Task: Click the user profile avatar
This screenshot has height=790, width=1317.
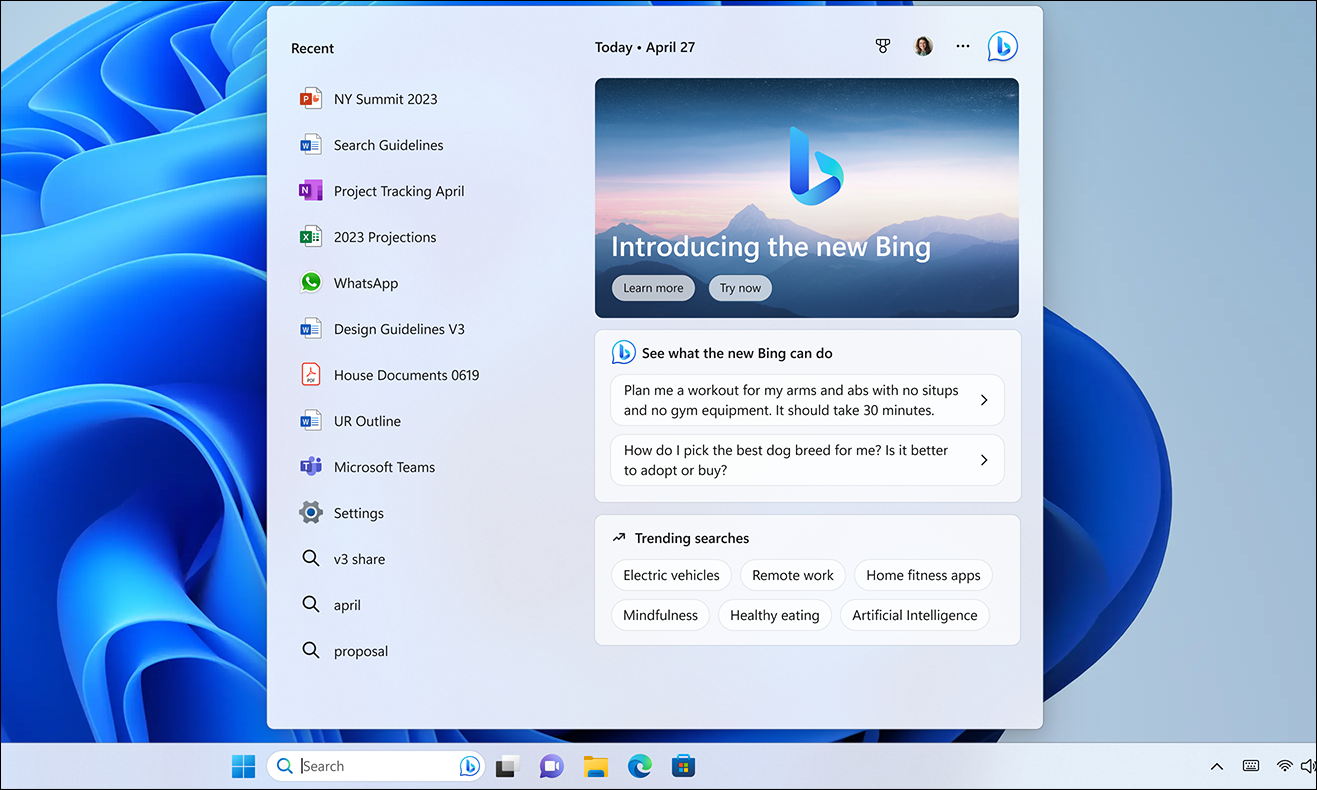Action: point(924,46)
